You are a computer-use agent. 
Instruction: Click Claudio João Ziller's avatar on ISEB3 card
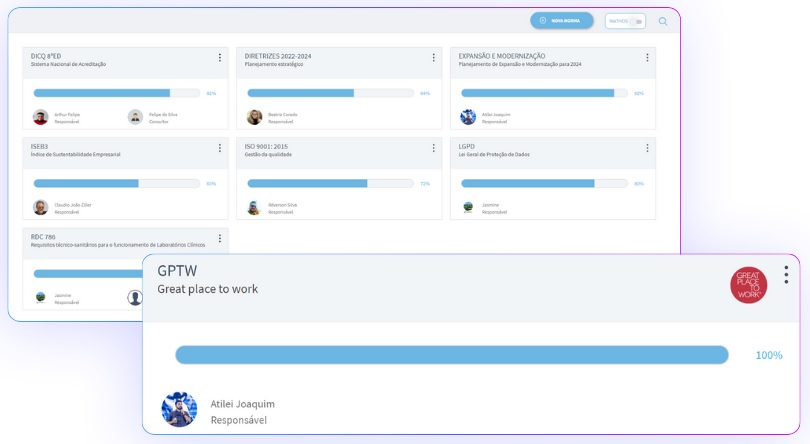coord(40,208)
